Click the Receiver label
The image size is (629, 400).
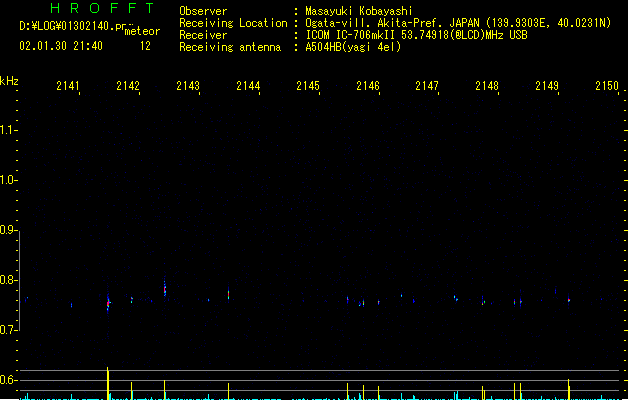pyautogui.click(x=203, y=35)
